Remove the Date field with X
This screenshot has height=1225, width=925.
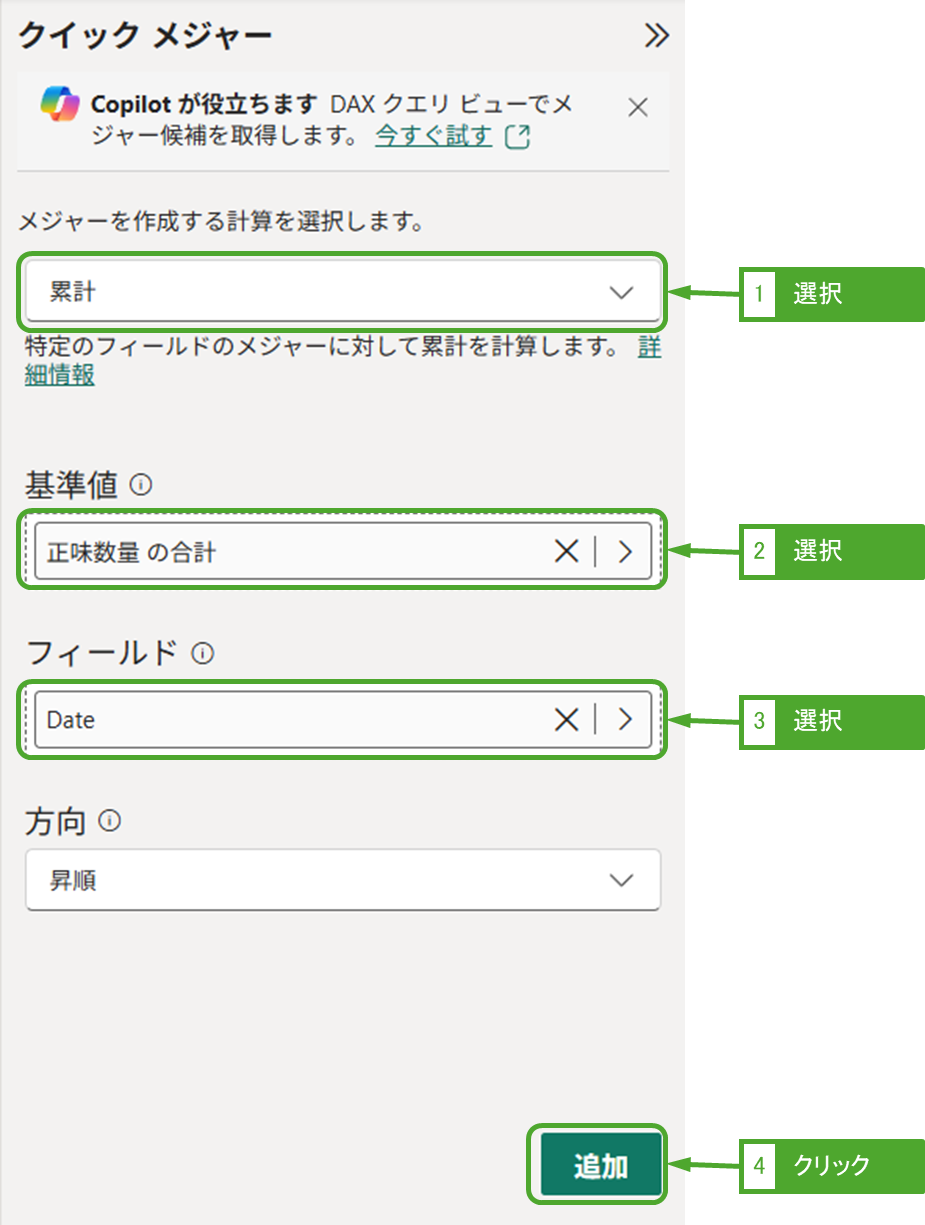pos(566,719)
